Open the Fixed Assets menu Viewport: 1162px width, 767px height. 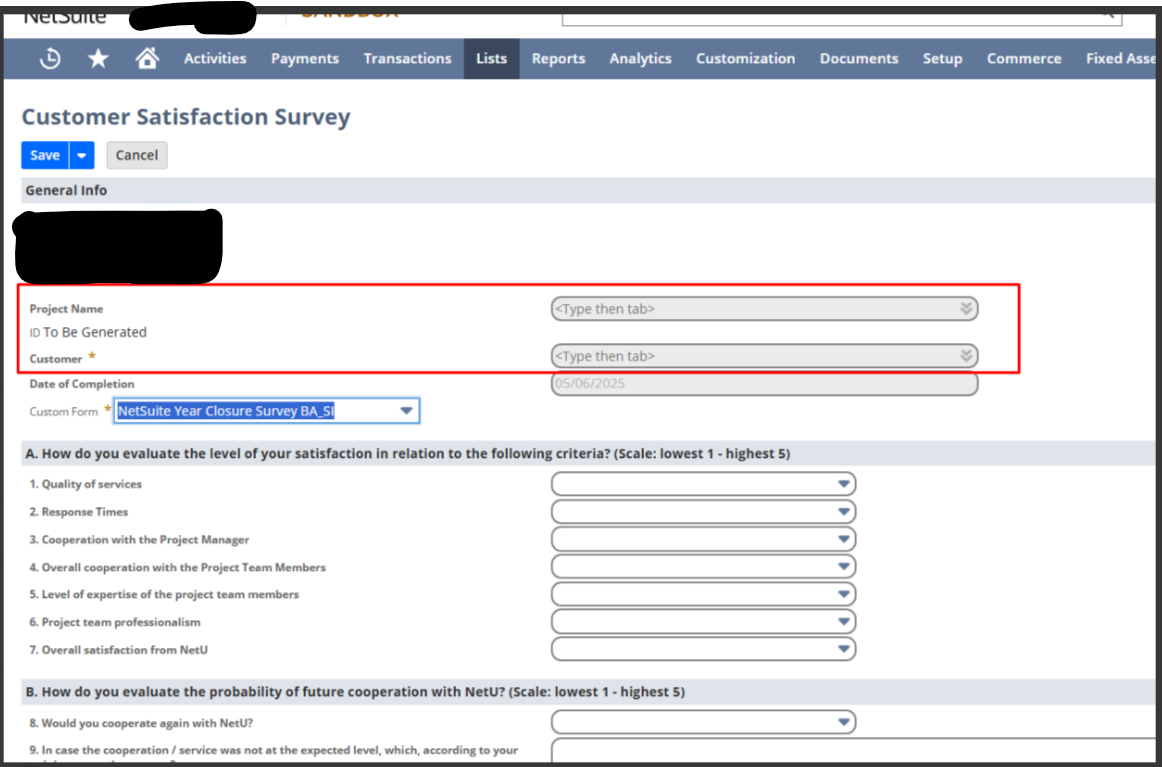[x=1121, y=59]
